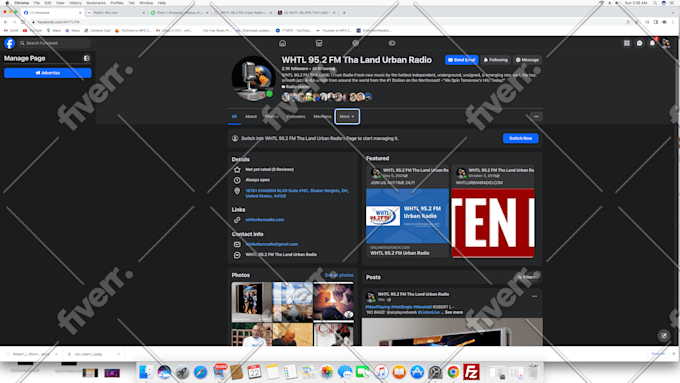Viewport: 680px width, 383px height.
Task: Open the notifications bell icon
Action: (652, 43)
